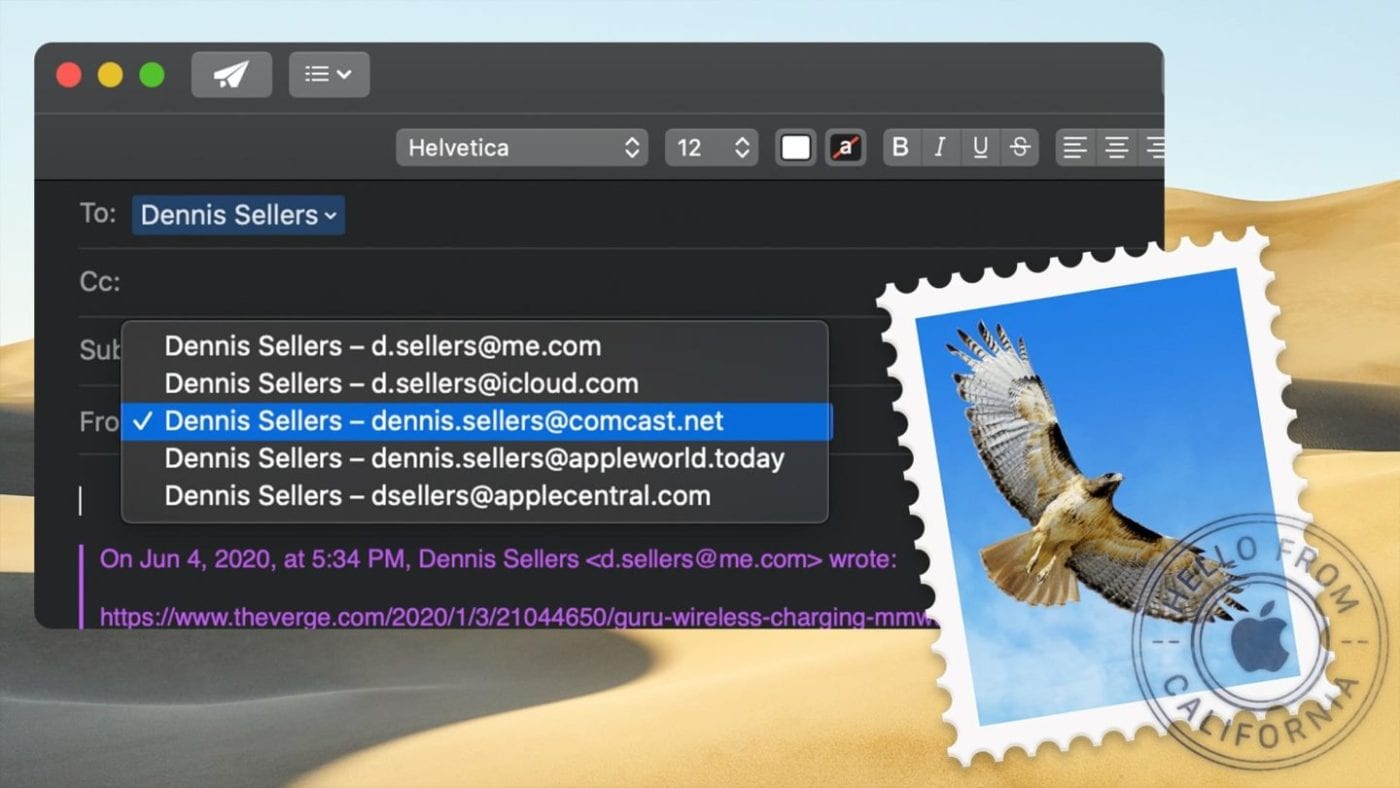Apply Strikethrough formatting
This screenshot has height=788, width=1400.
(x=1020, y=148)
